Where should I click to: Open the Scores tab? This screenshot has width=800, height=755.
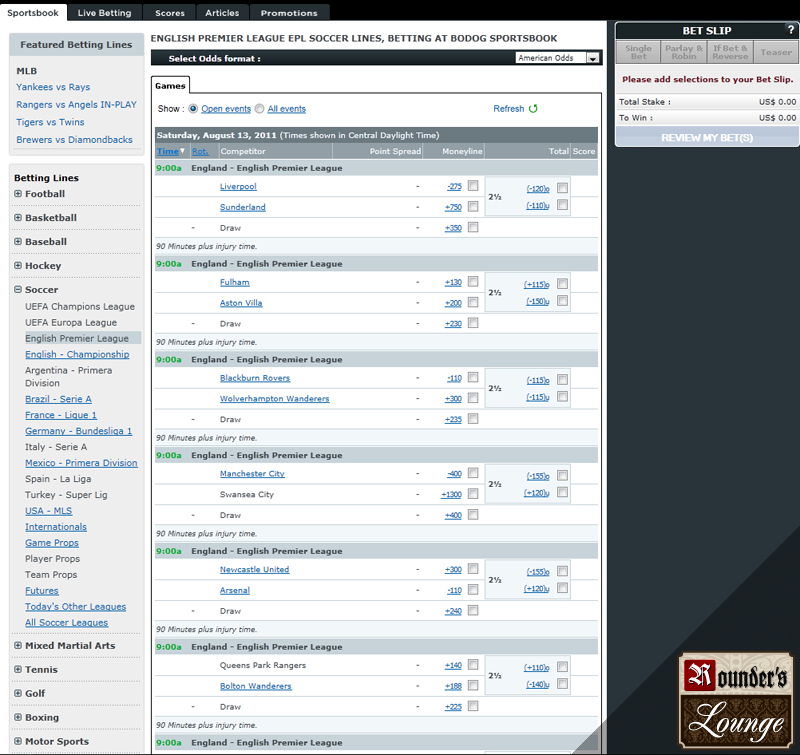click(170, 13)
